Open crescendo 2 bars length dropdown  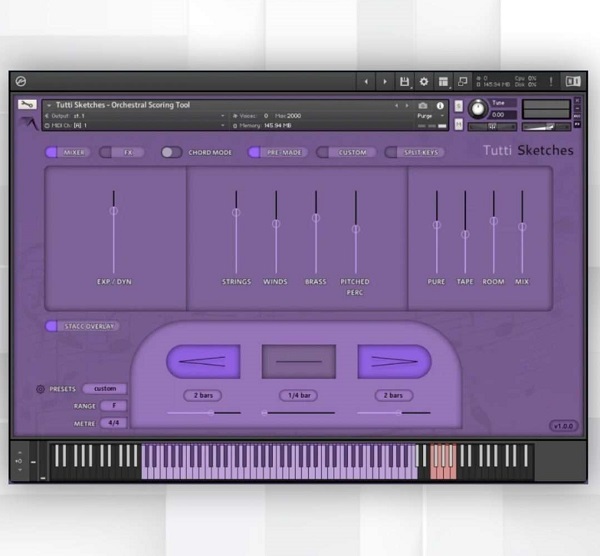click(x=203, y=395)
